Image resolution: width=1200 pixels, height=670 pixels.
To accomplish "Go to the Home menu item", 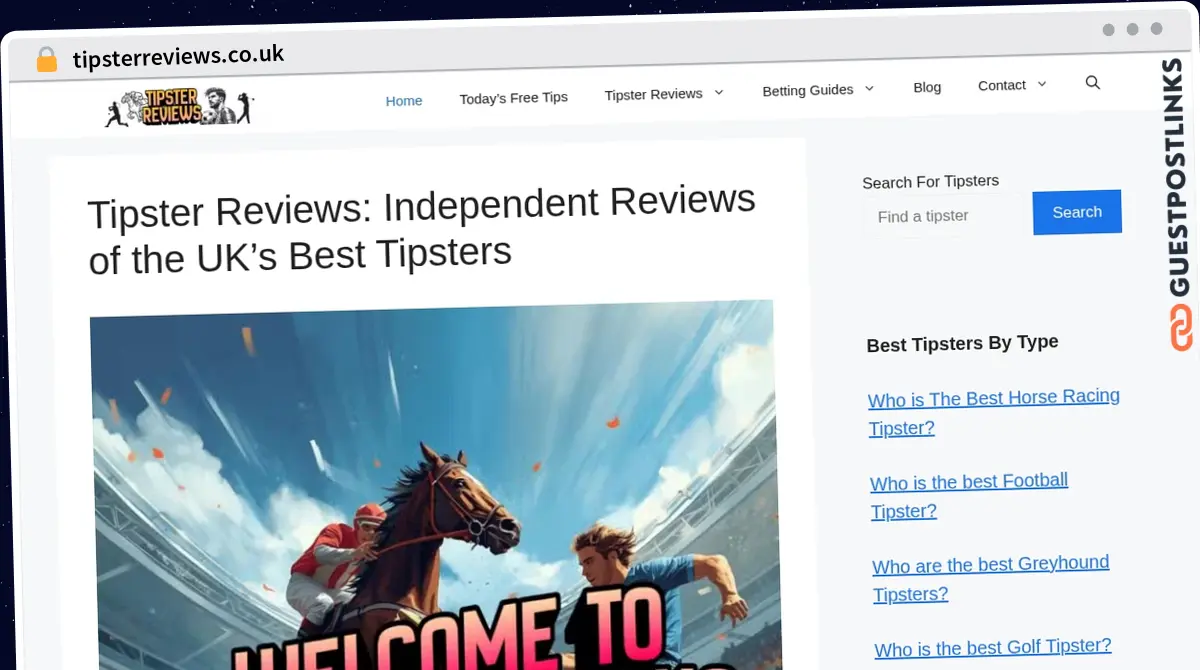I will tap(404, 101).
